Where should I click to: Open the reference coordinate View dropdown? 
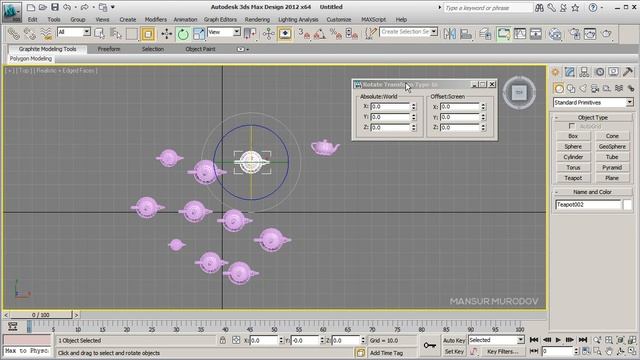point(224,32)
